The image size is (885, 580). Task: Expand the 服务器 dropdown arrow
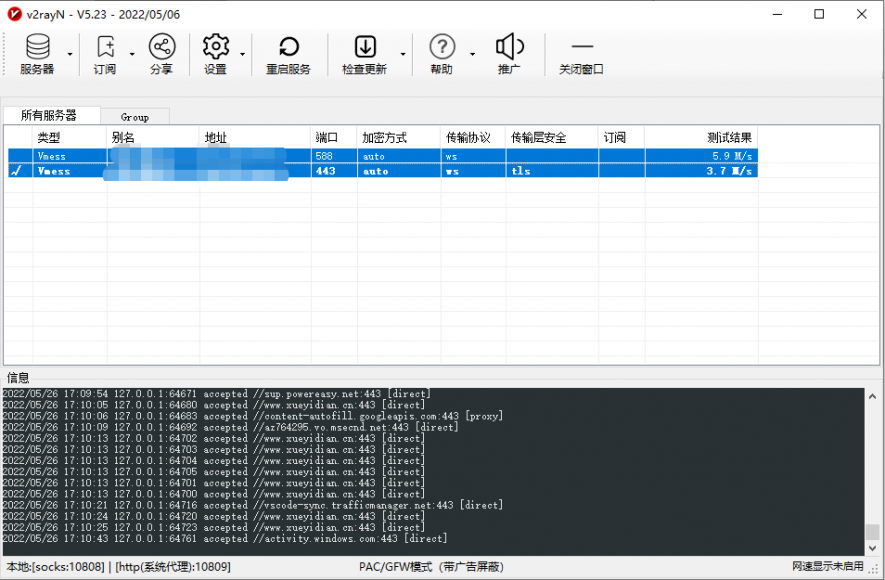70,54
